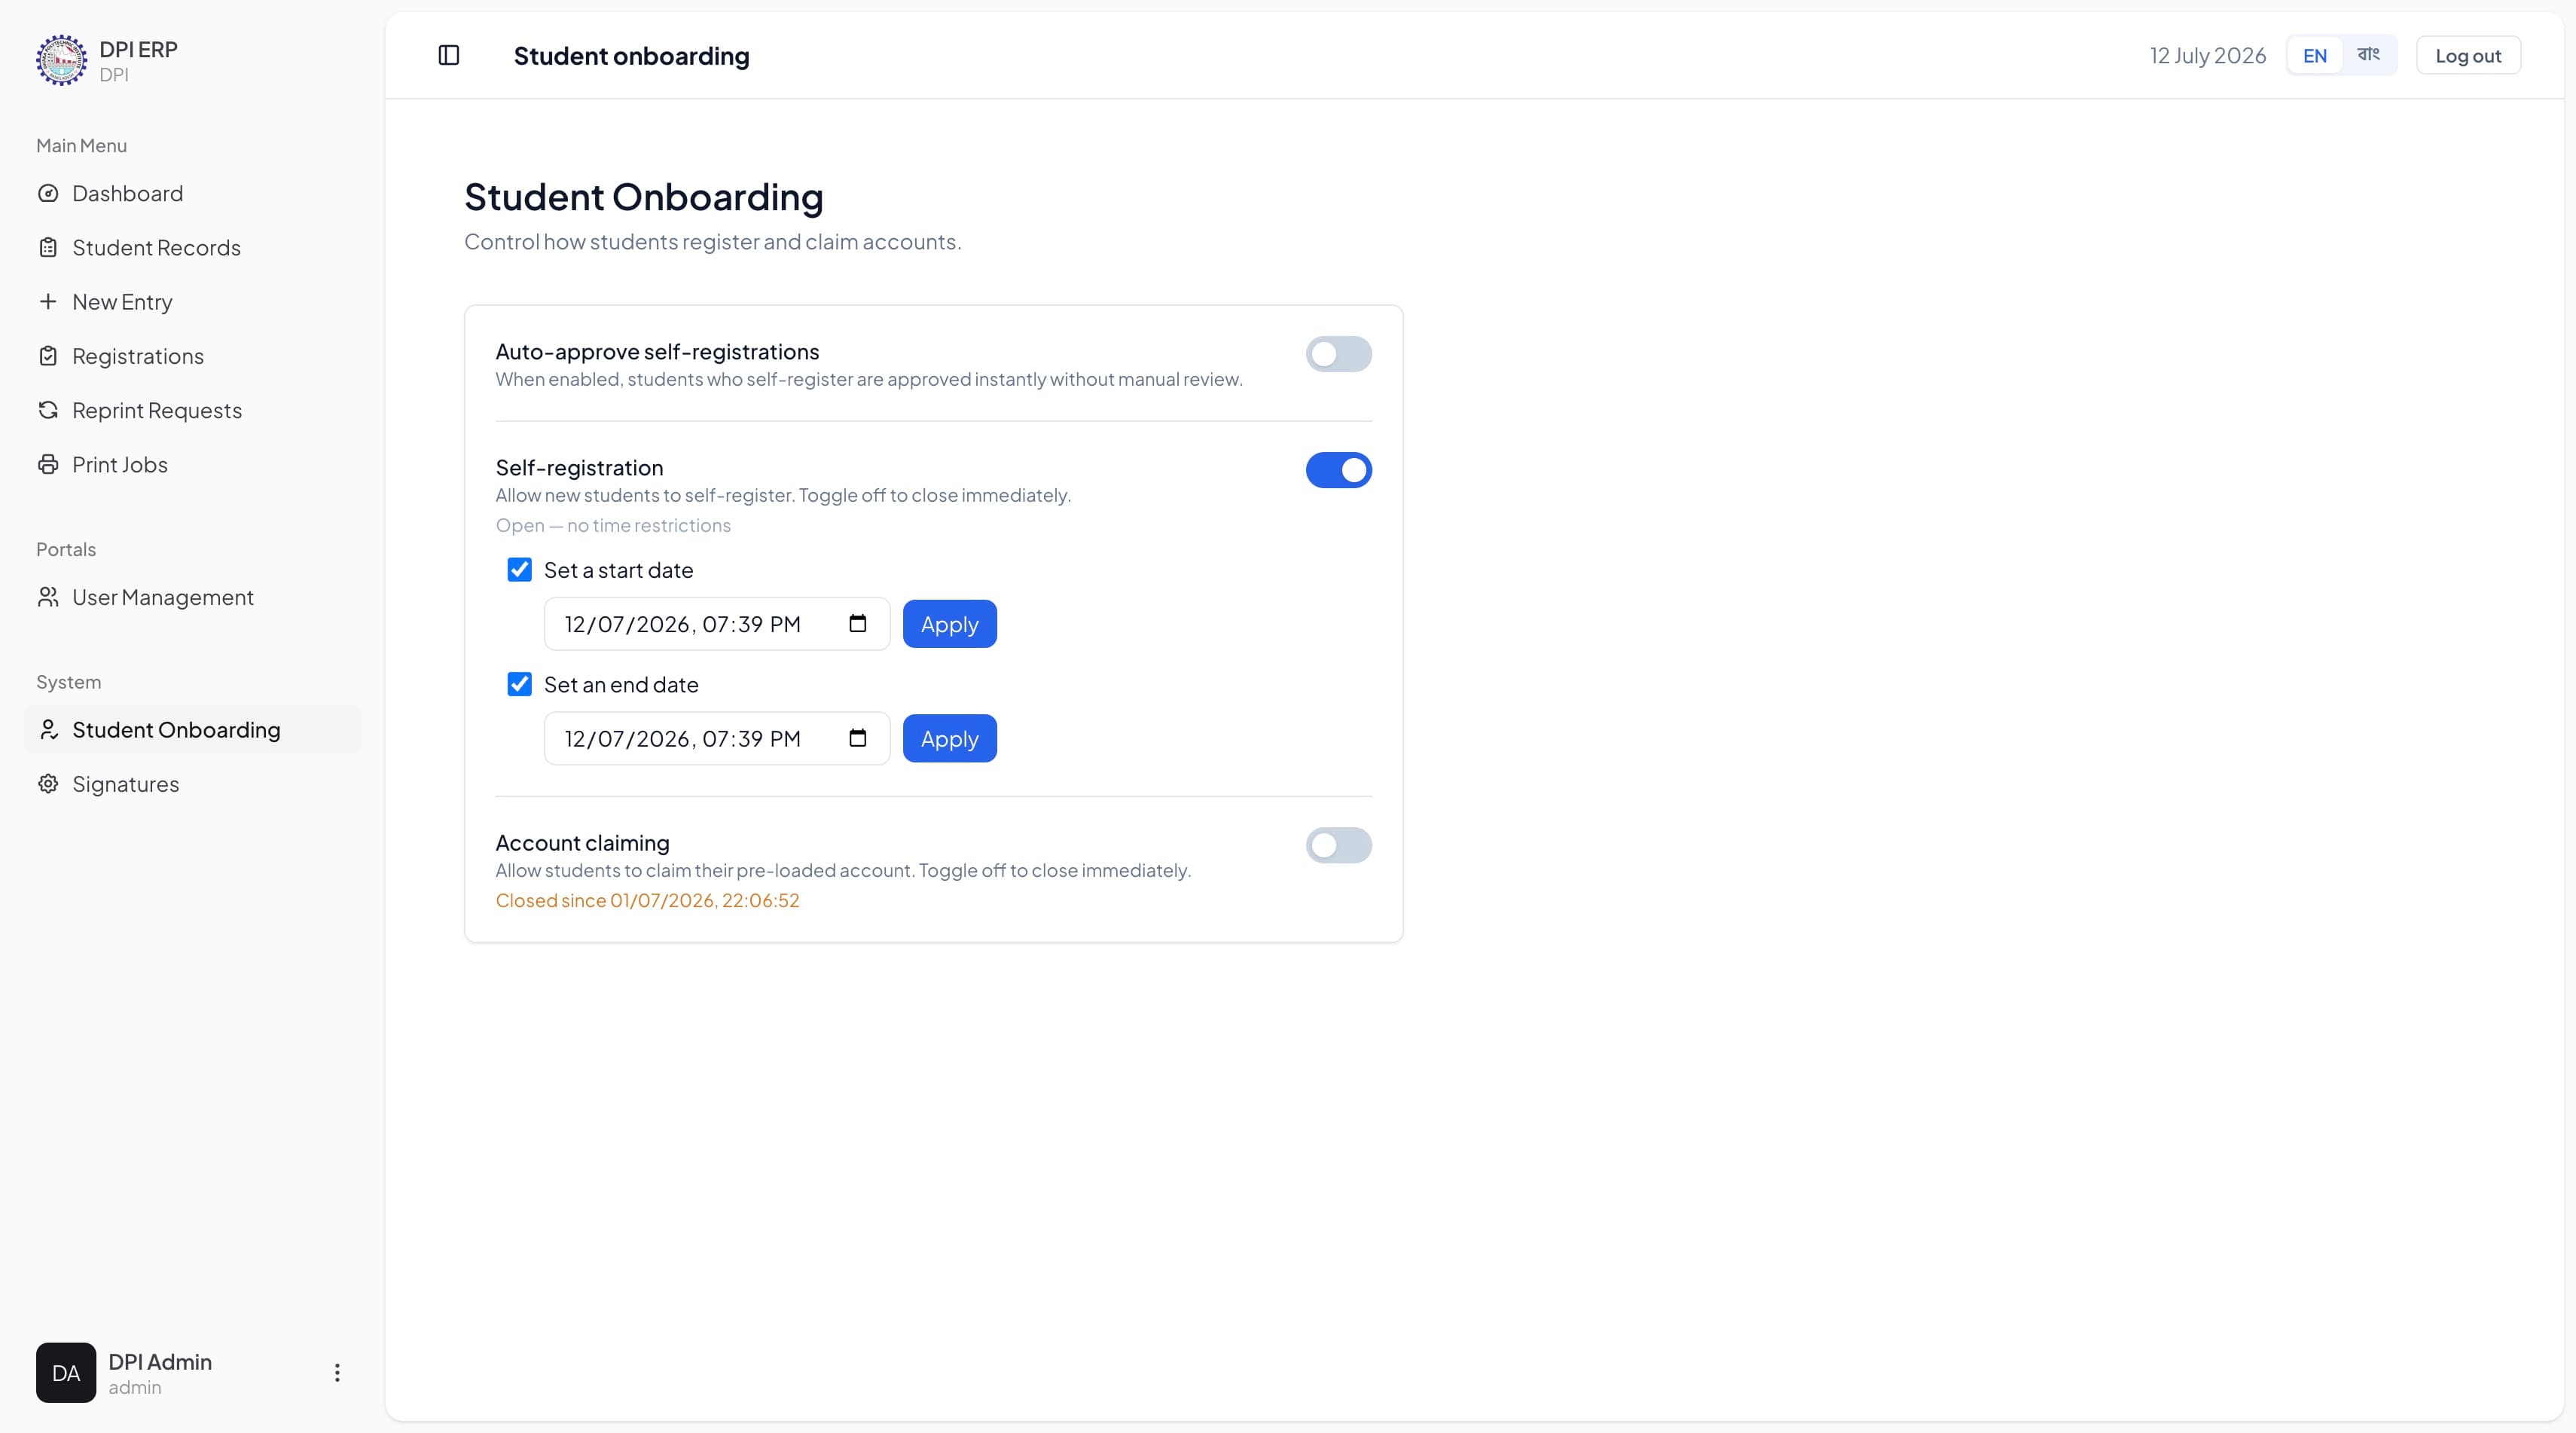Uncheck Set a start date checkbox
The width and height of the screenshot is (2576, 1433).
(x=519, y=570)
